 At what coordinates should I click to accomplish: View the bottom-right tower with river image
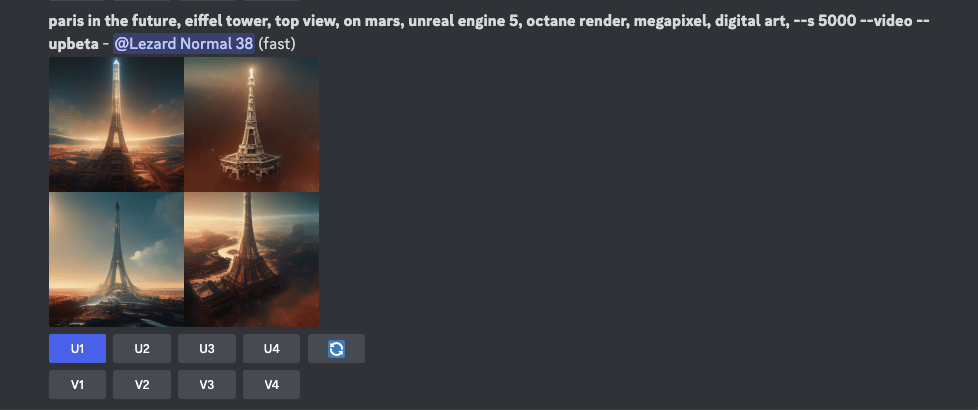(x=252, y=260)
